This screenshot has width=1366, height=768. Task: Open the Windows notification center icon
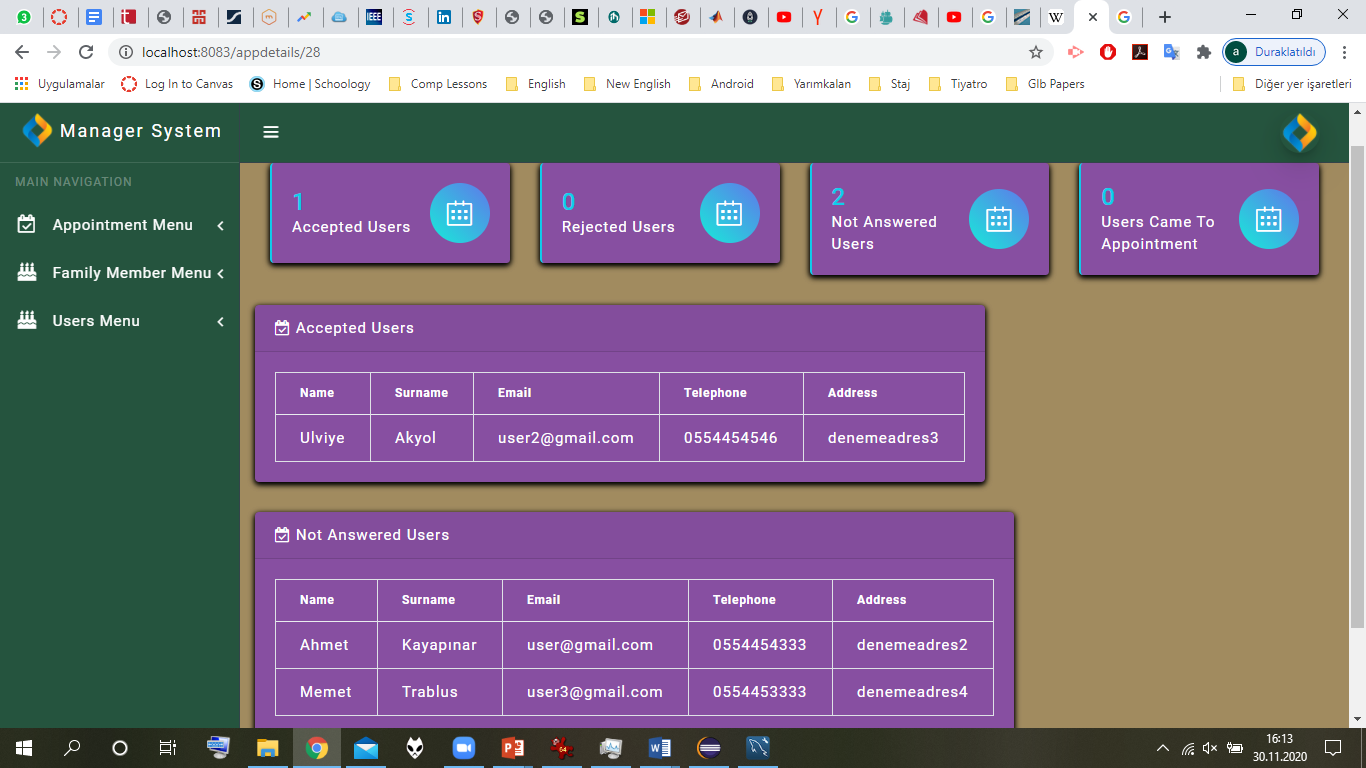pos(1333,748)
